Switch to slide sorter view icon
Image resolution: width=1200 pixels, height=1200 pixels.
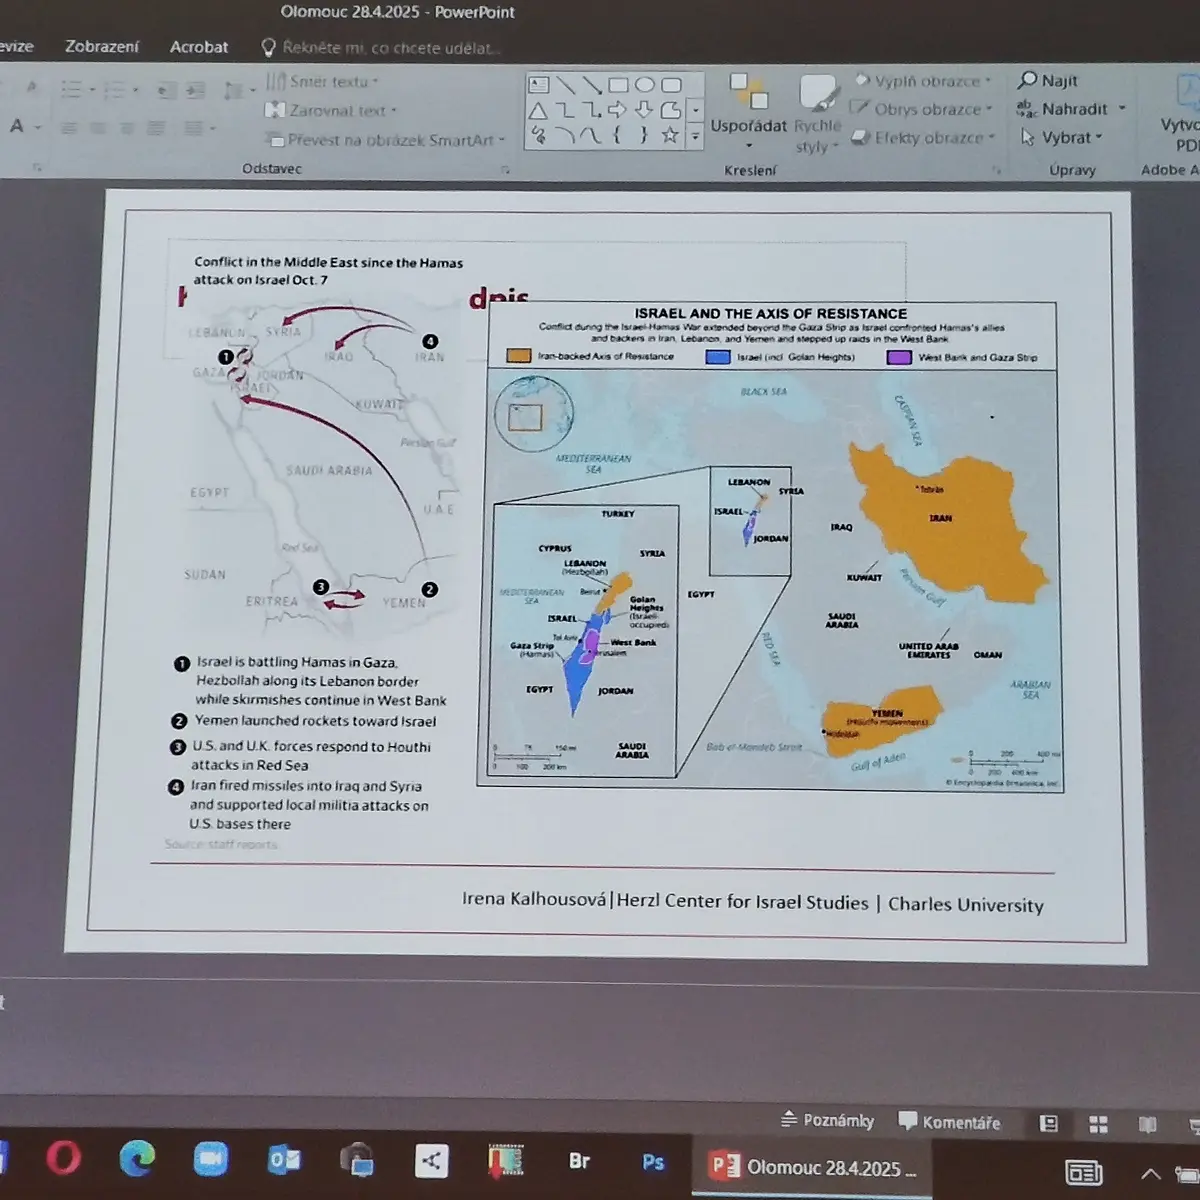coord(1098,1123)
